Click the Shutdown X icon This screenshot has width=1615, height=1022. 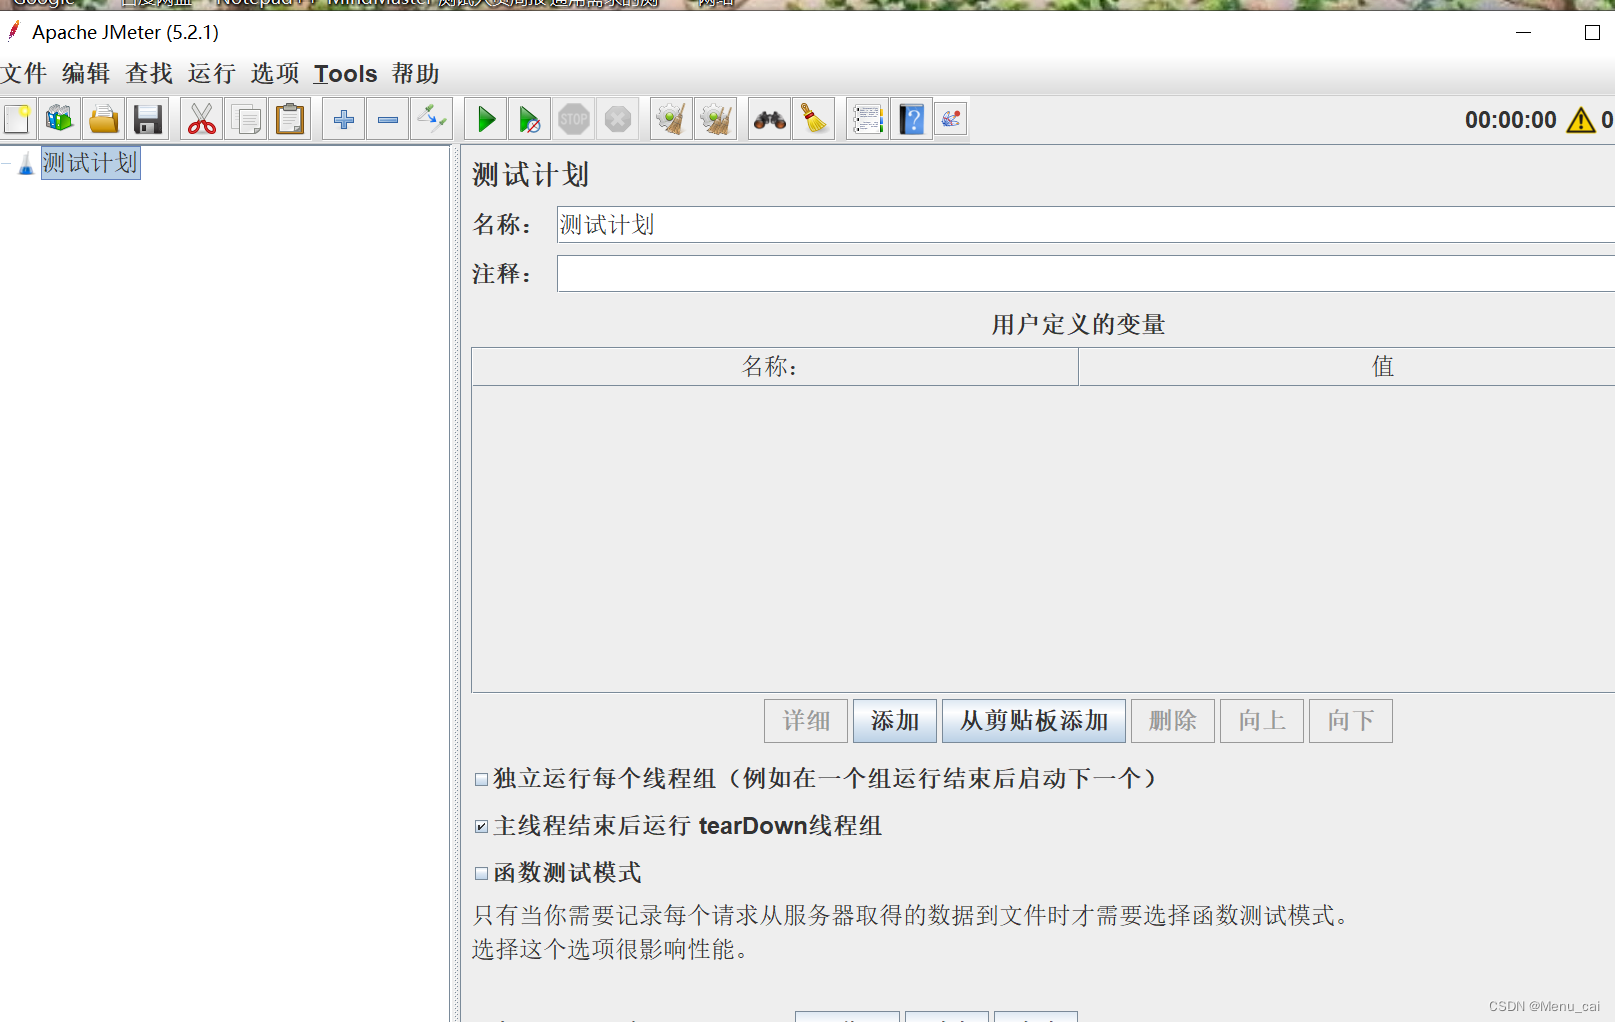pyautogui.click(x=618, y=120)
